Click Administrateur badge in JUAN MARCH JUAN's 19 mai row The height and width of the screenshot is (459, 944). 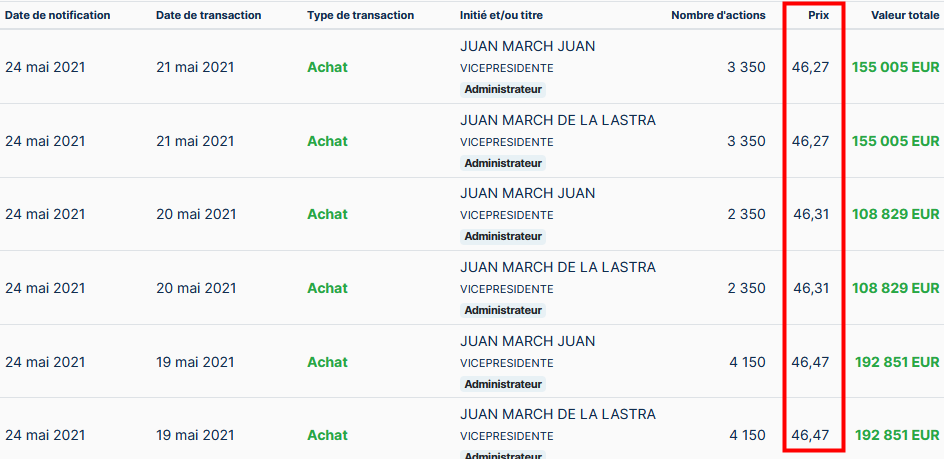[x=503, y=383]
